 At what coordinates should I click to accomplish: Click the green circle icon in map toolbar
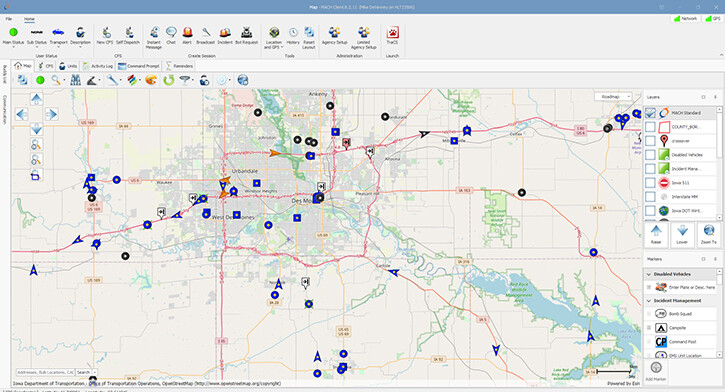[x=40, y=80]
